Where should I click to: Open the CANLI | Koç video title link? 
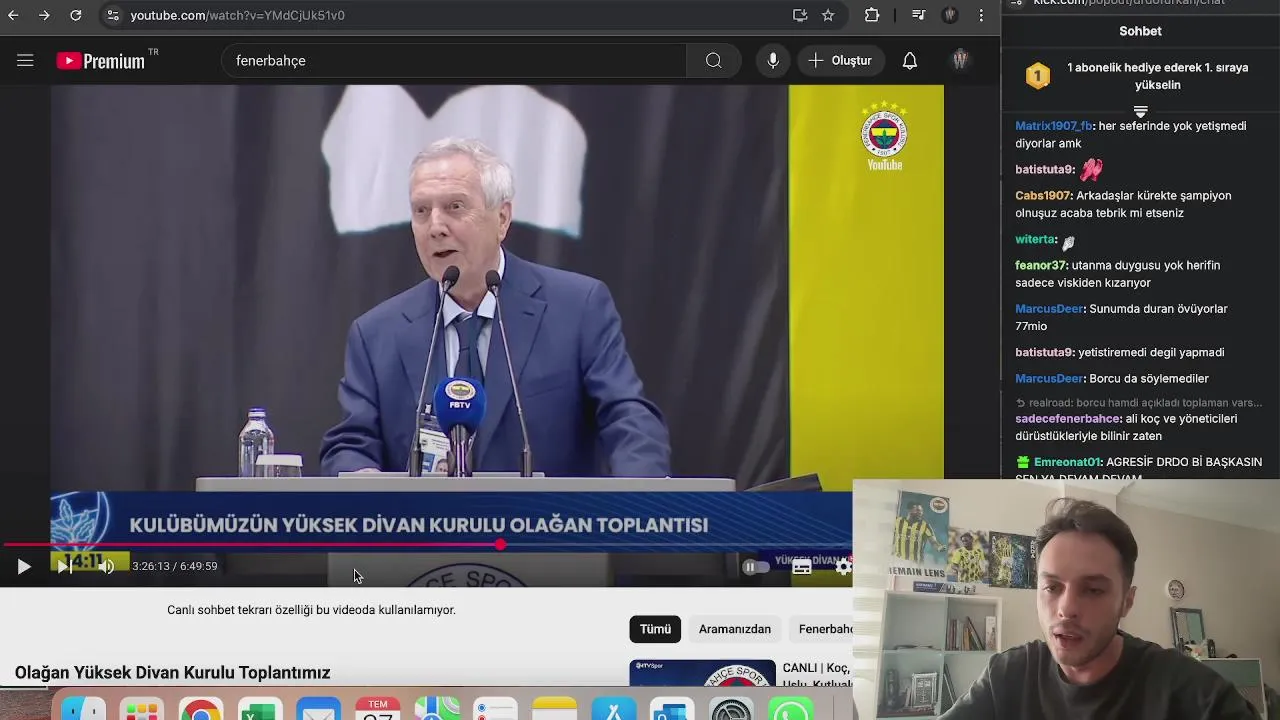(816, 675)
